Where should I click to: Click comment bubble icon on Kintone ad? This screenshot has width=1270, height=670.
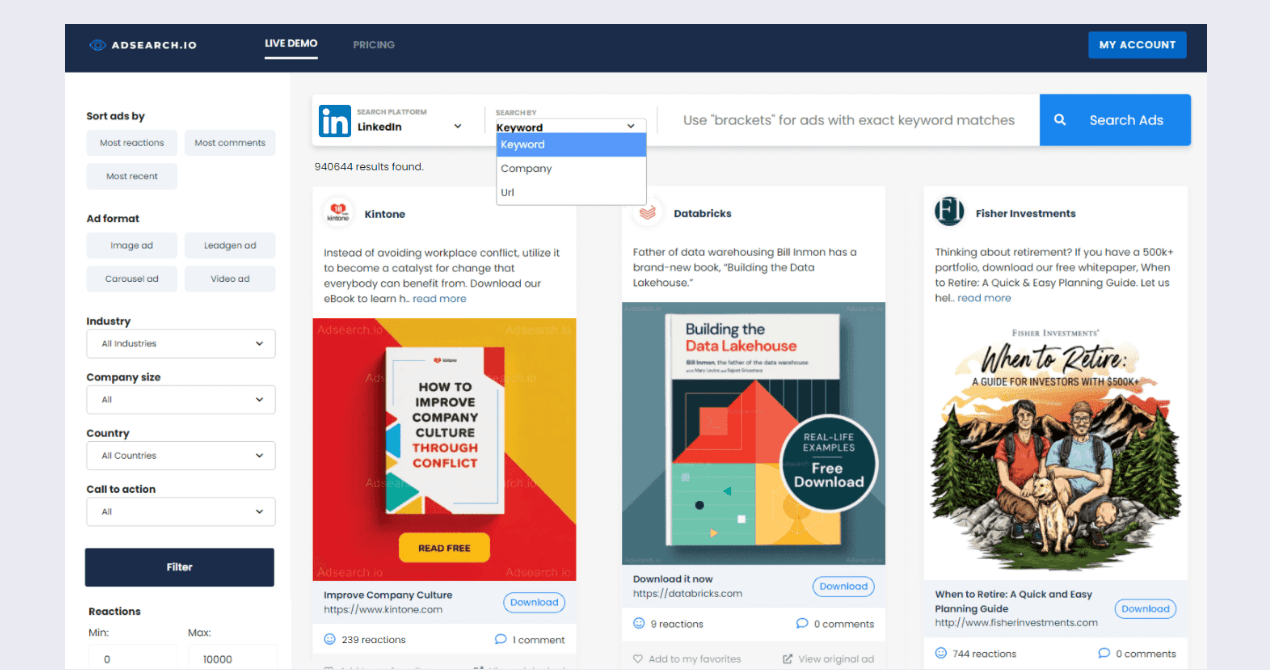coord(501,639)
